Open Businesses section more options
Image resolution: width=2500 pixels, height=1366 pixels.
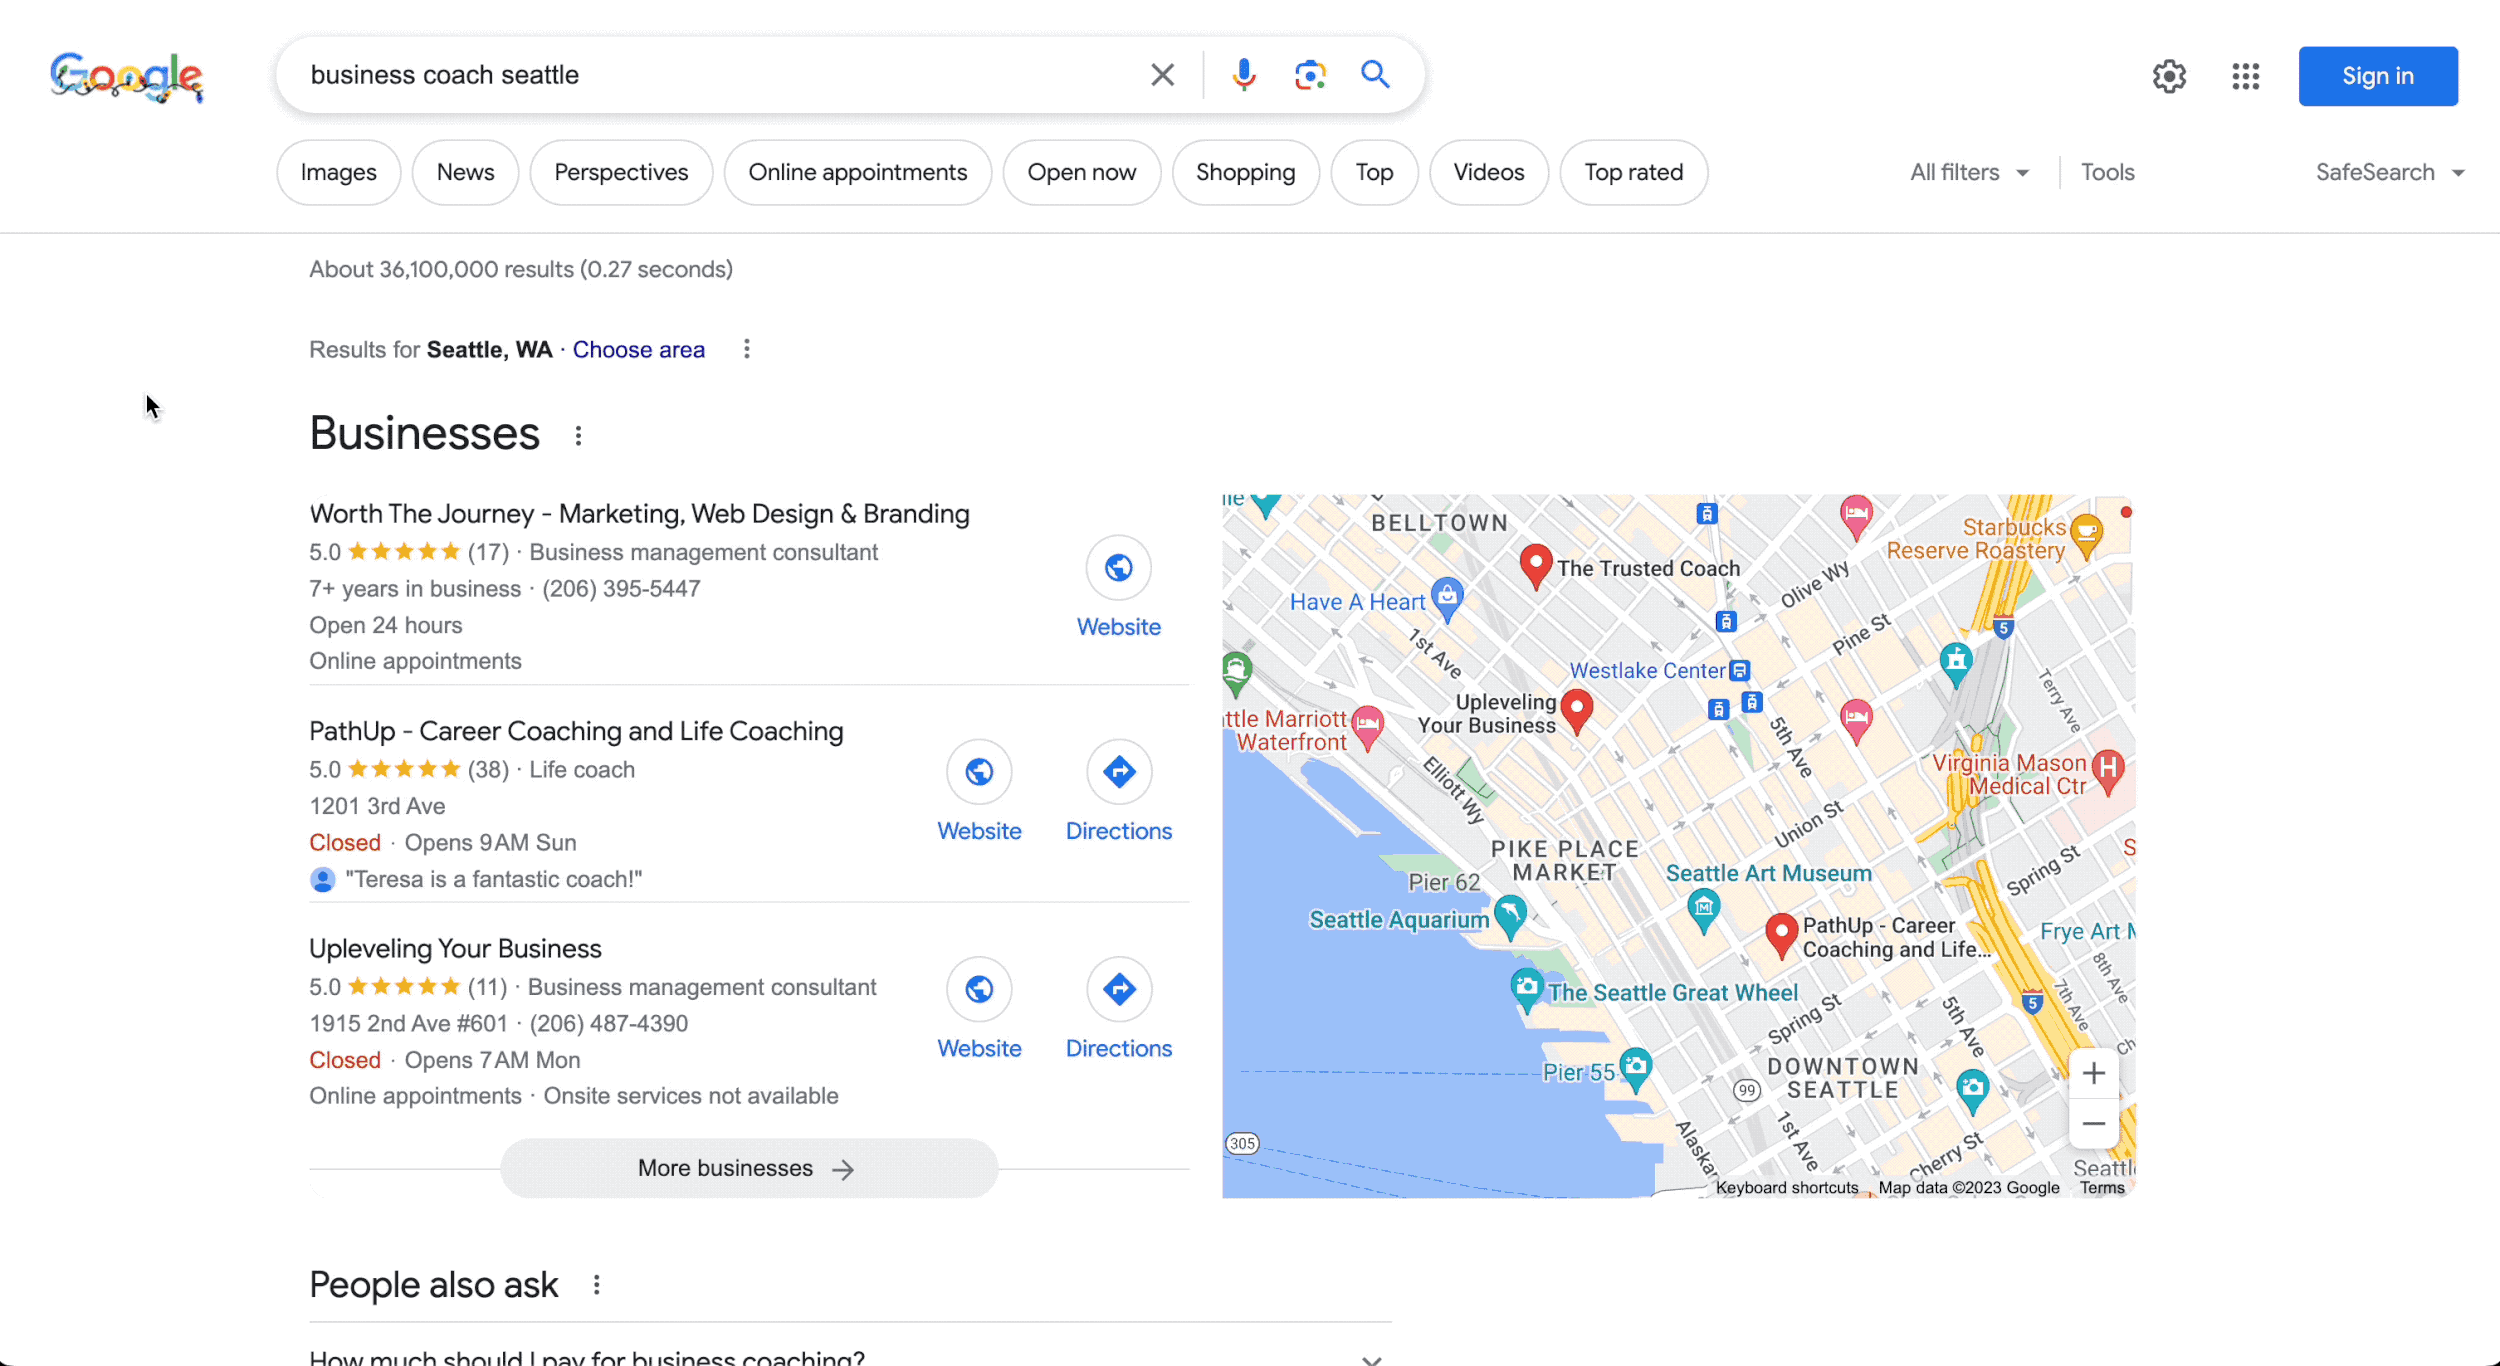[578, 435]
